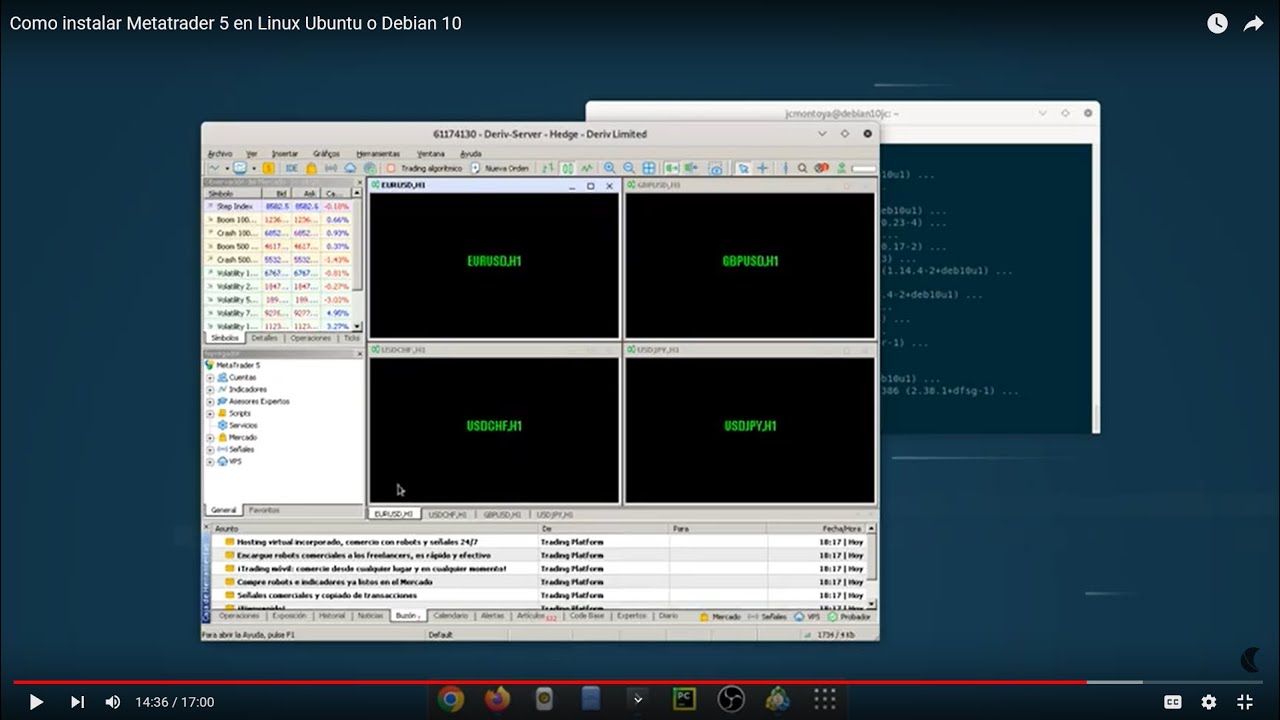
Task: Open the Ayuda menu
Action: (471, 154)
